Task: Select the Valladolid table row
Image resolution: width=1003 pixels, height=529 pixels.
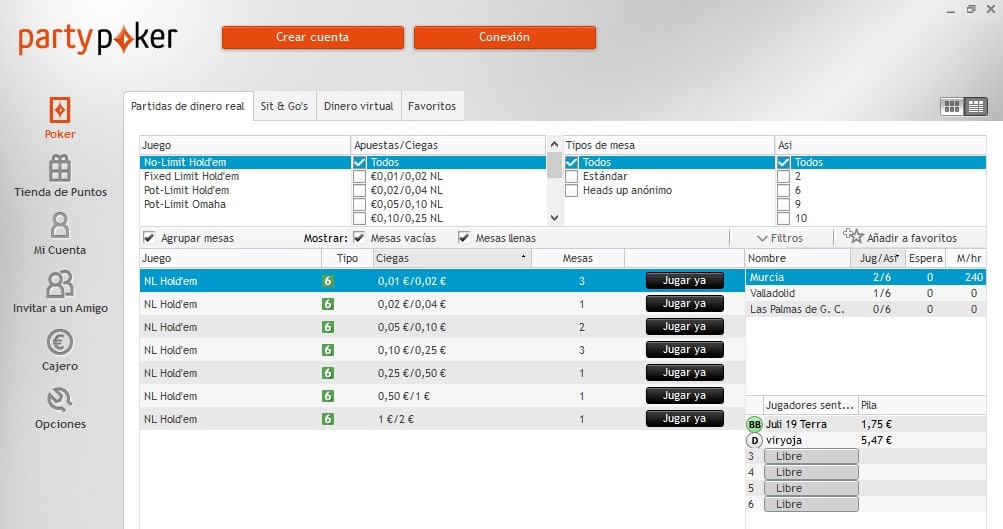Action: (865, 294)
